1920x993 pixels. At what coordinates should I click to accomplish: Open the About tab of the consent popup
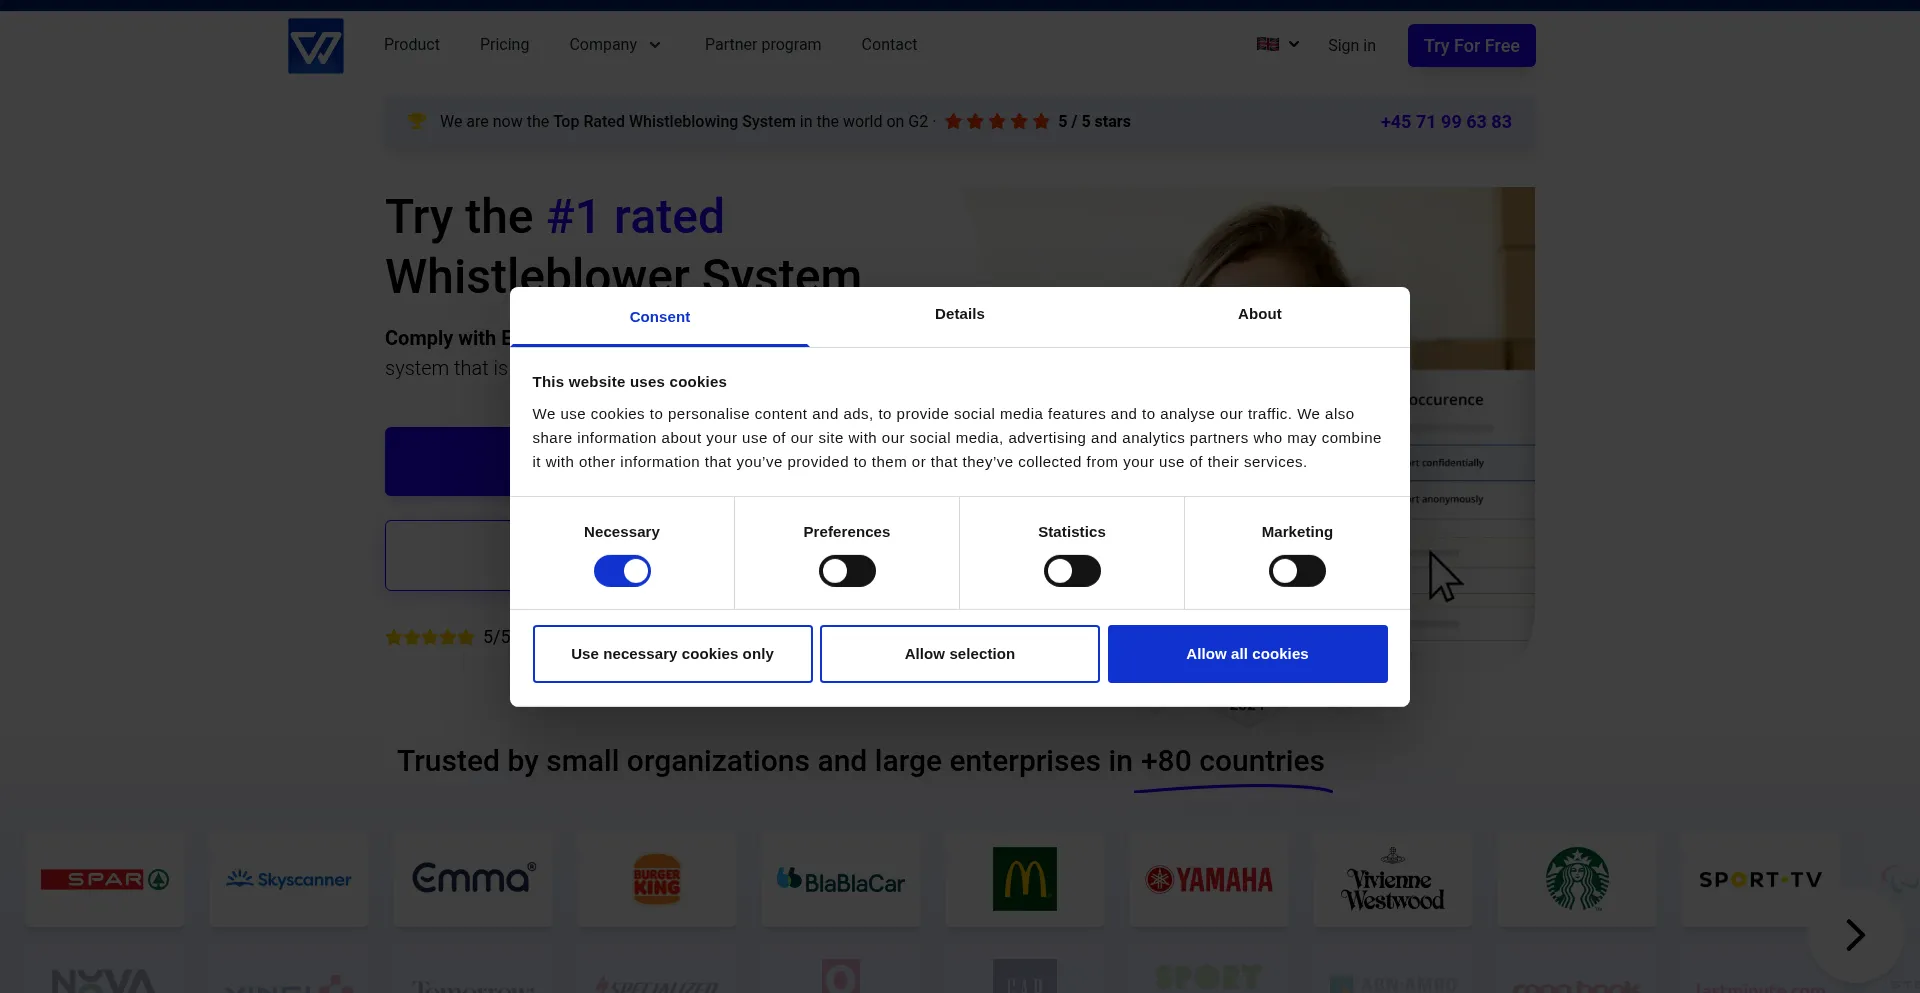click(x=1259, y=316)
